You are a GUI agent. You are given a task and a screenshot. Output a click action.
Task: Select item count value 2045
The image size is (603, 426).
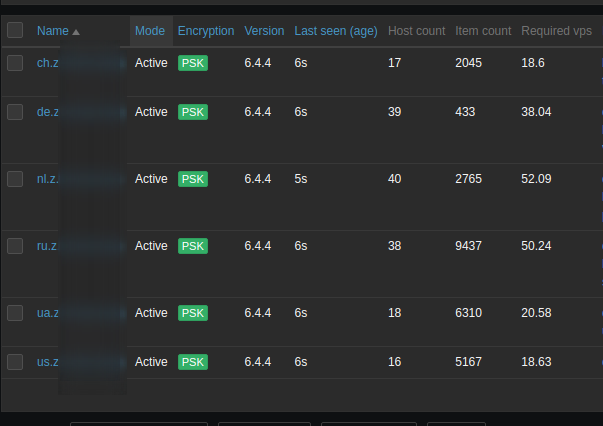coord(468,63)
